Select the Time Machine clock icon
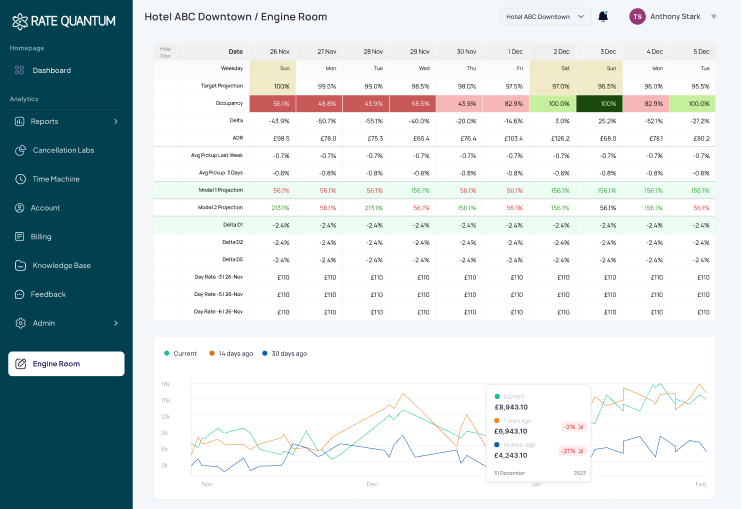Image resolution: width=742 pixels, height=509 pixels. [x=20, y=179]
